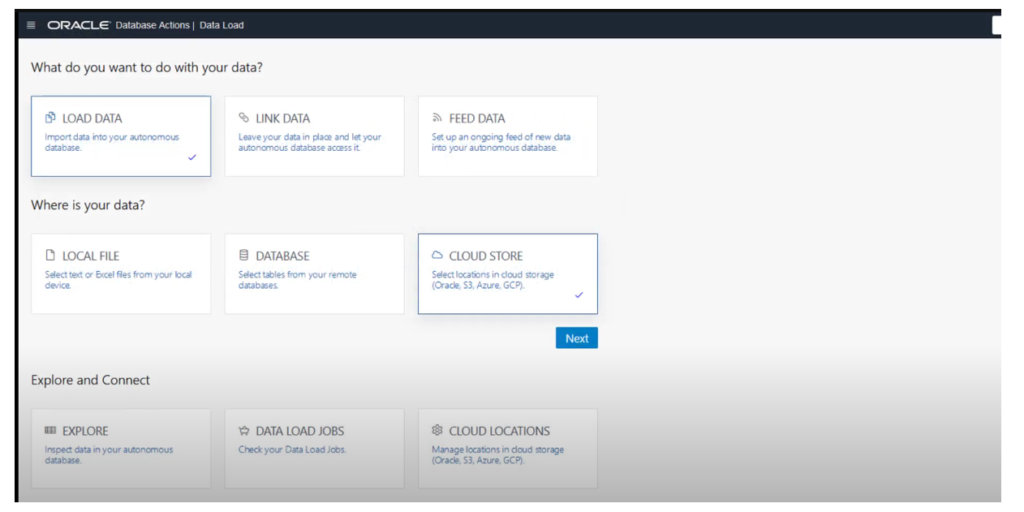Image resolution: width=1024 pixels, height=512 pixels.
Task: Click the Cloud Store cloud icon
Action: [x=438, y=255]
